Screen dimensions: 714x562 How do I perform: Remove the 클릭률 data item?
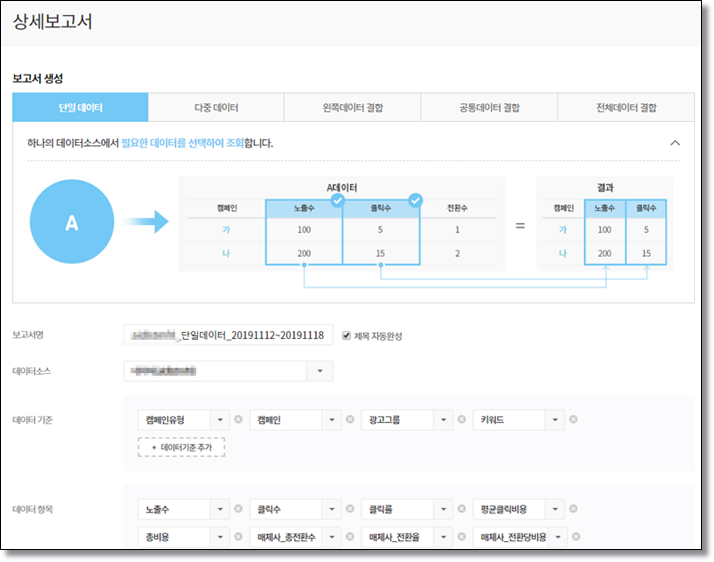click(x=461, y=509)
